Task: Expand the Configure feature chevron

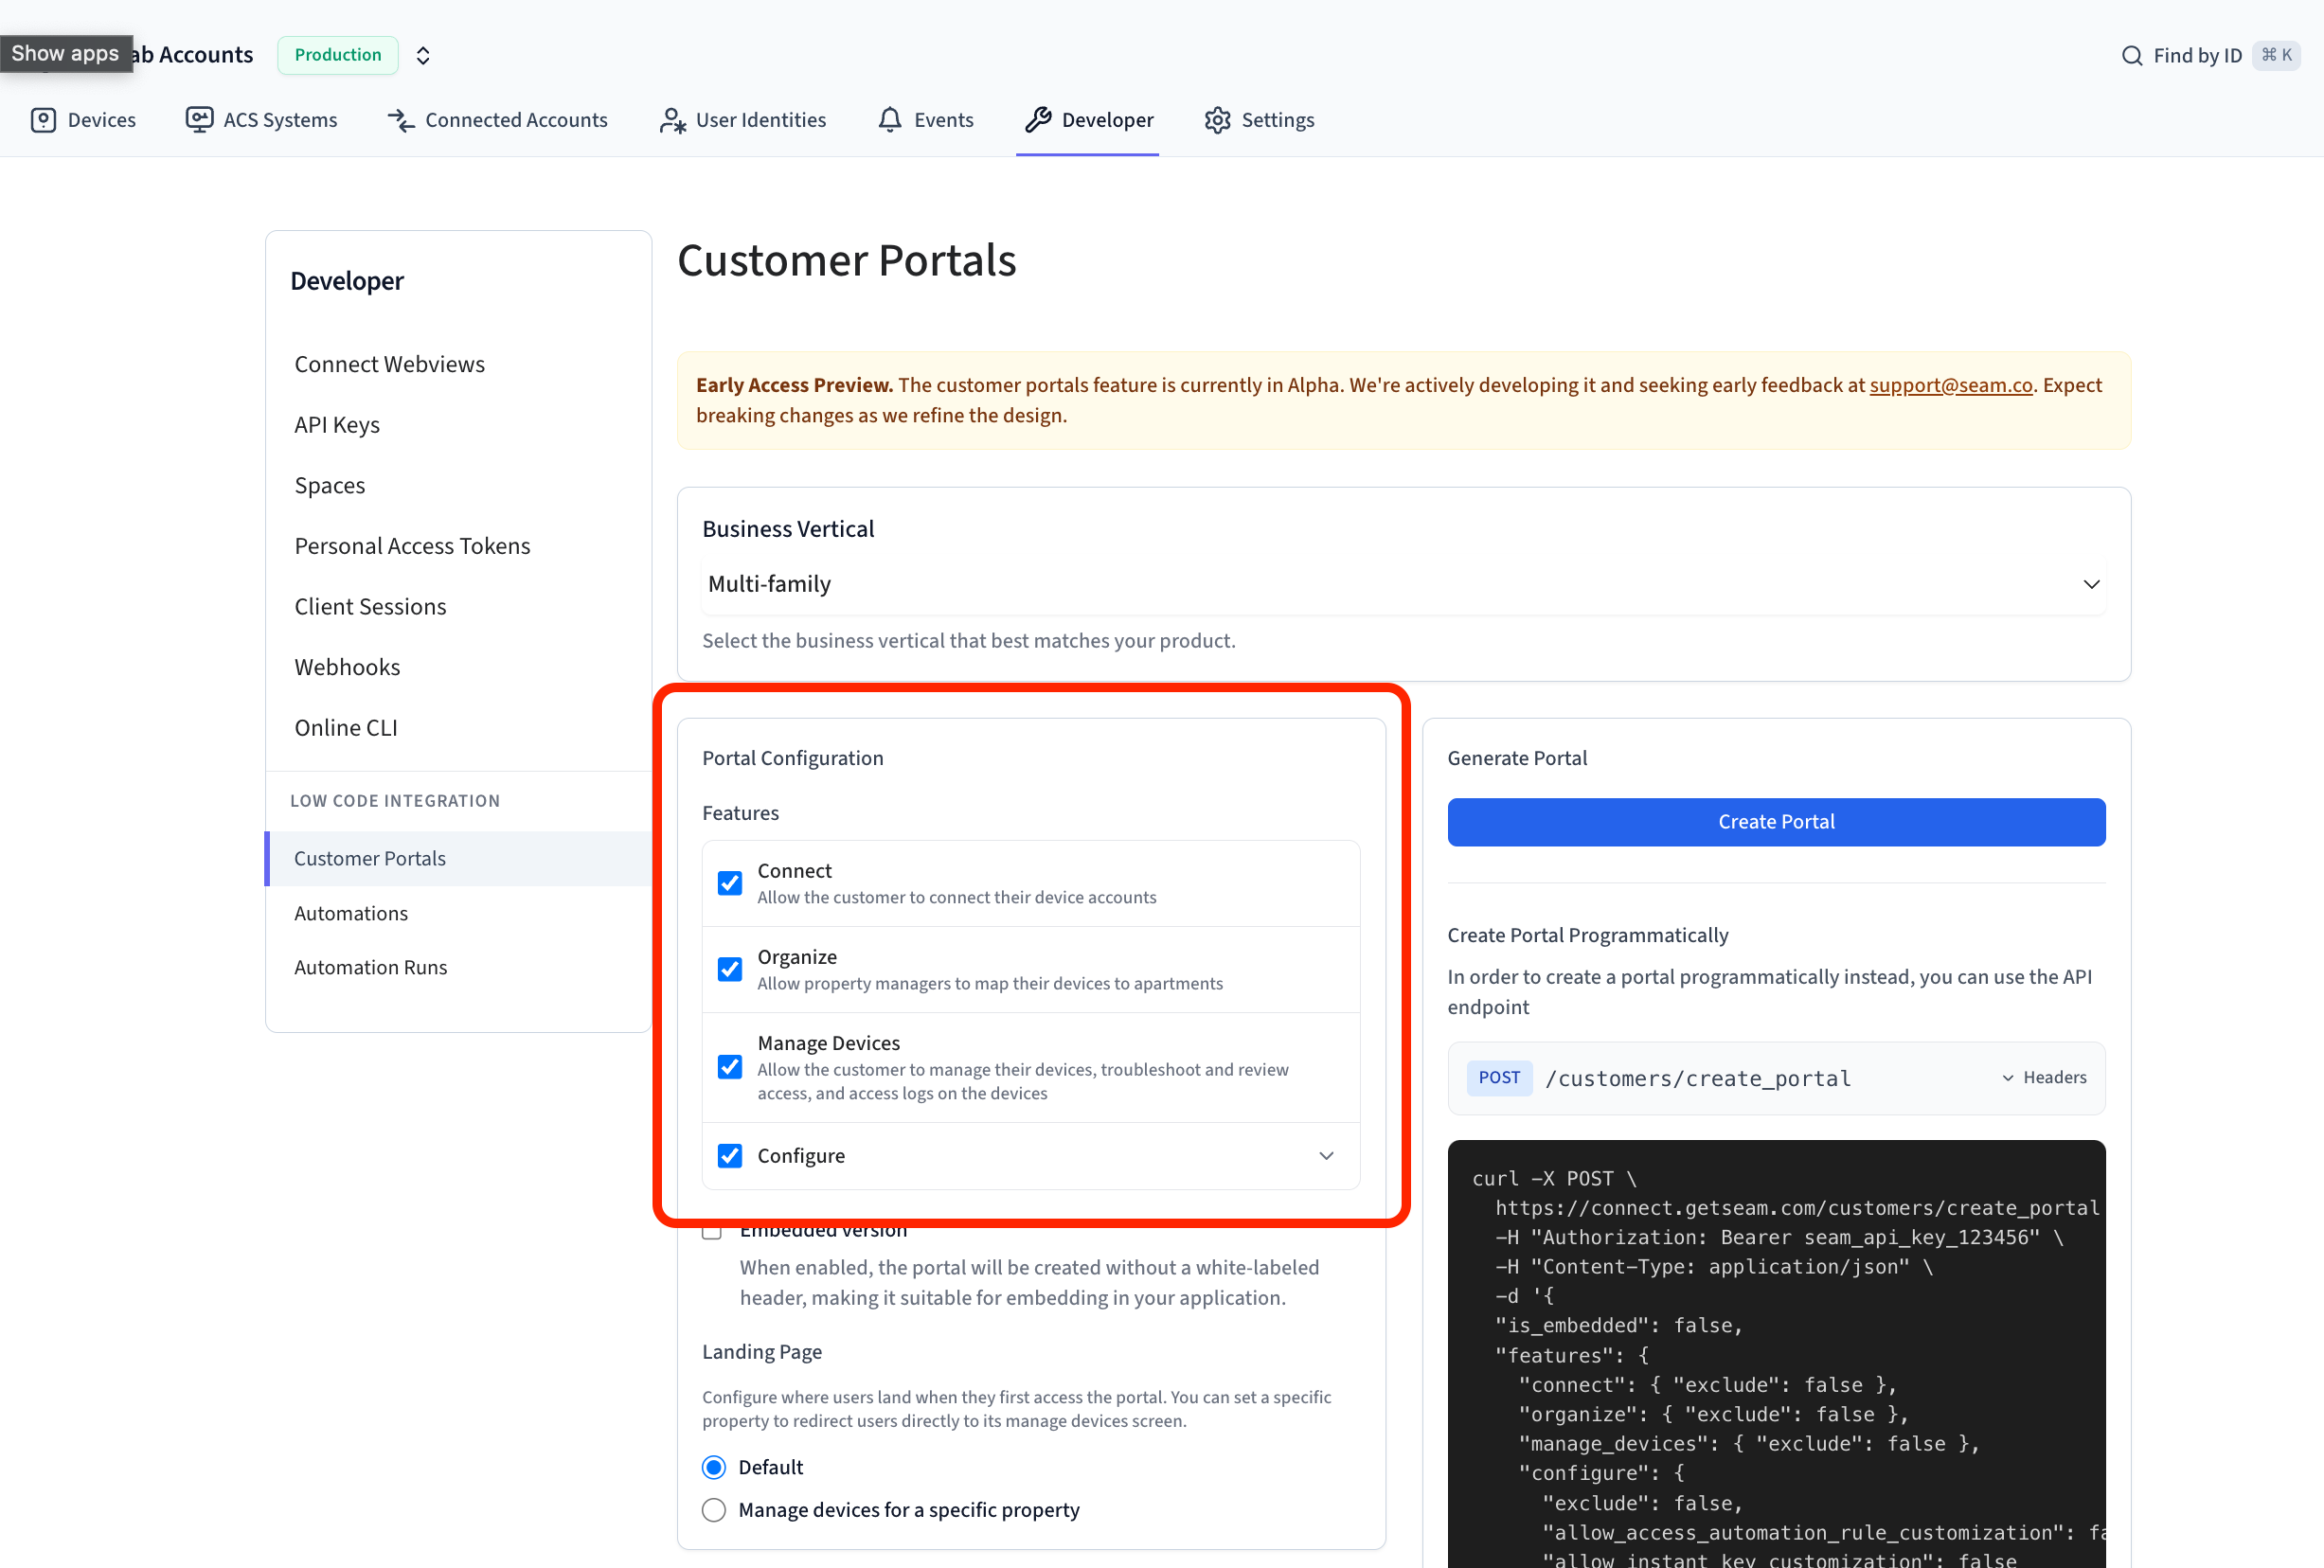Action: (x=1326, y=1156)
